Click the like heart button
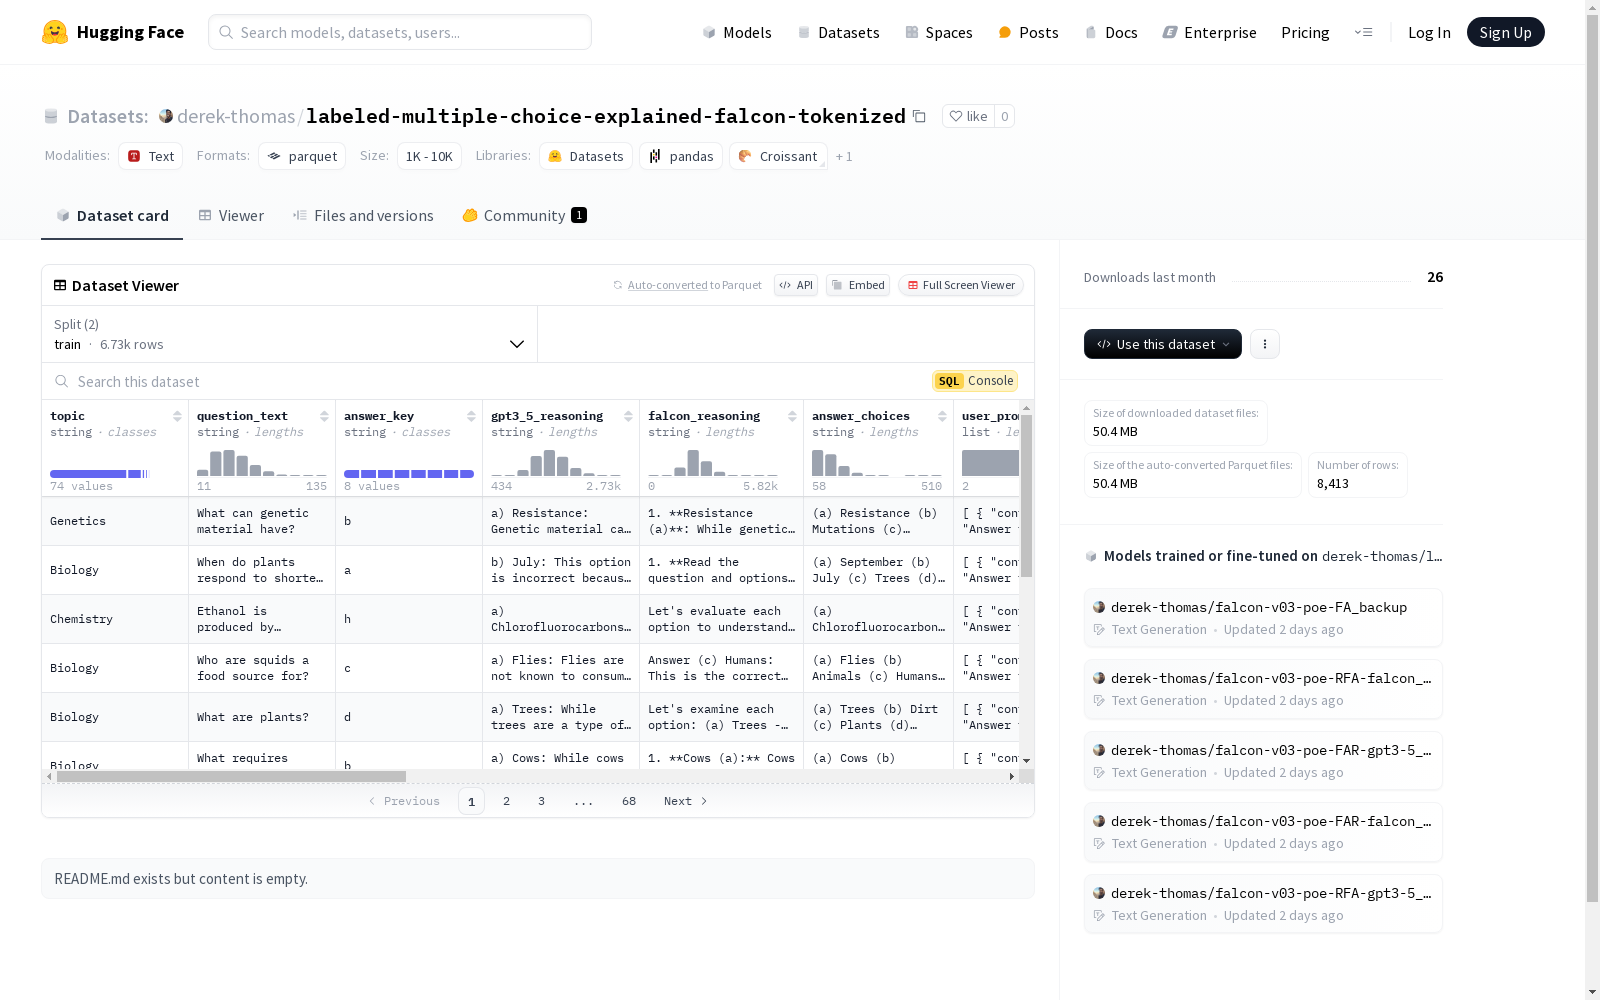This screenshot has height=1000, width=1600. (968, 116)
